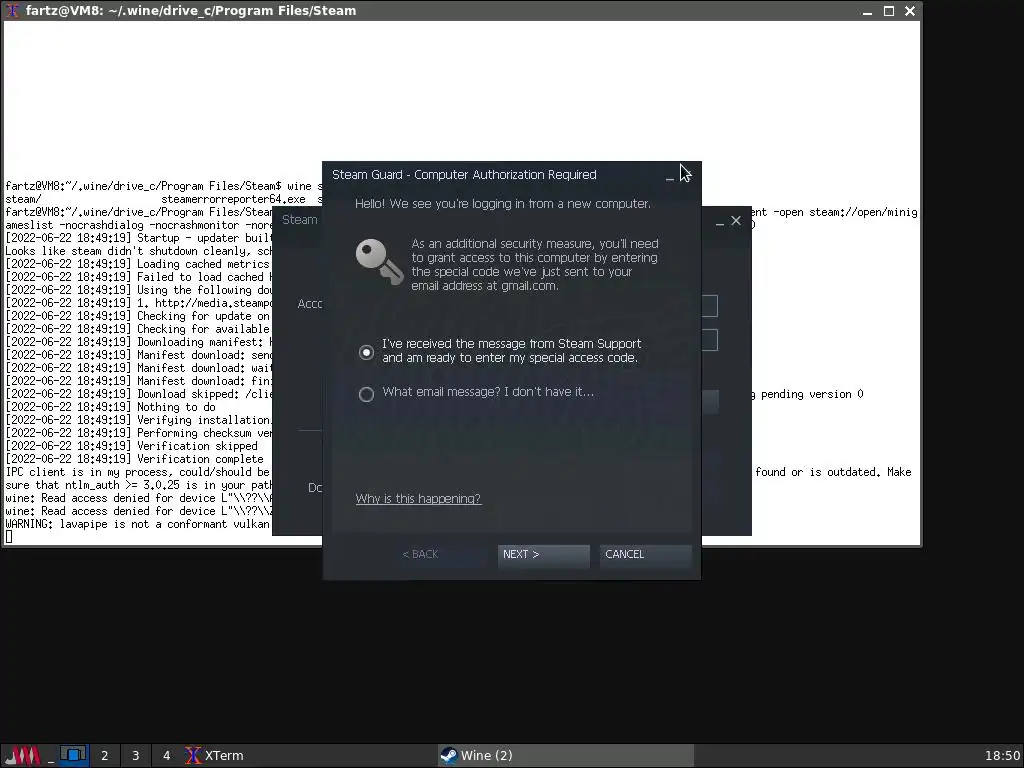Minimize the Steam Guard dialog
1024x768 pixels.
pyautogui.click(x=669, y=176)
